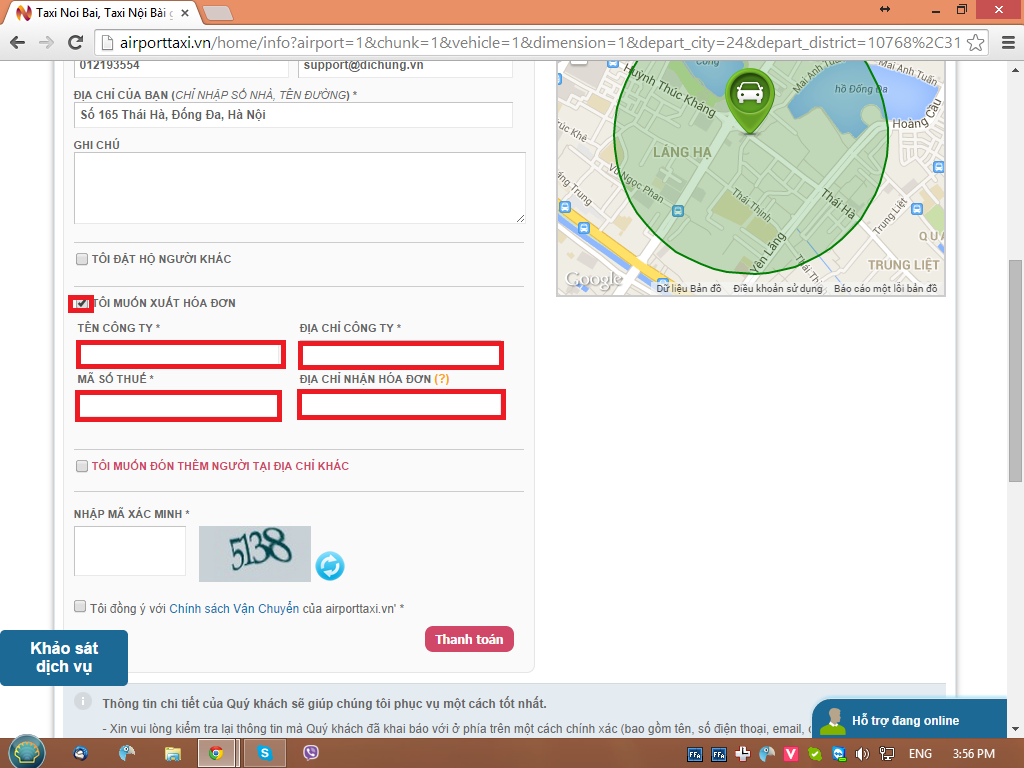This screenshot has width=1024, height=768.
Task: Click the Tên công ty input field
Action: coord(181,354)
